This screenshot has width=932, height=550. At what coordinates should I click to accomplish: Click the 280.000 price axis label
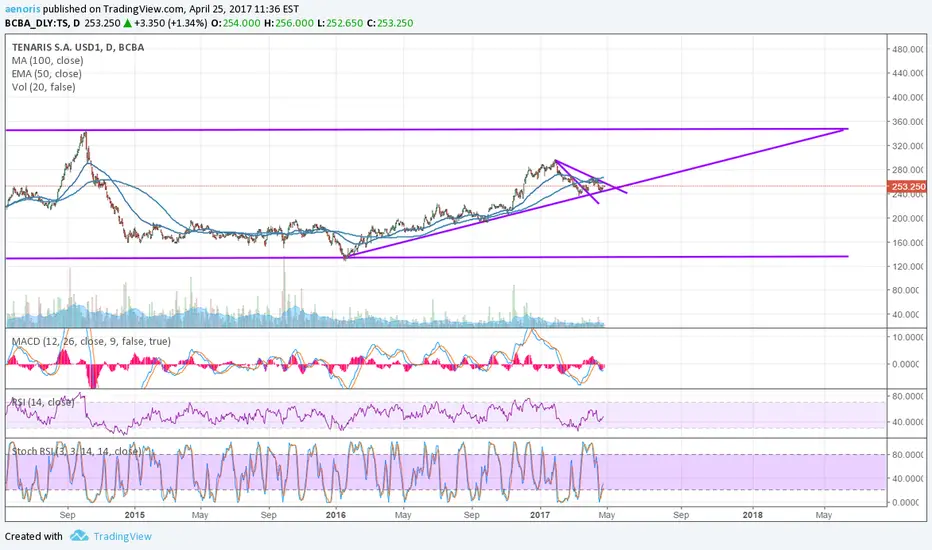pyautogui.click(x=908, y=169)
